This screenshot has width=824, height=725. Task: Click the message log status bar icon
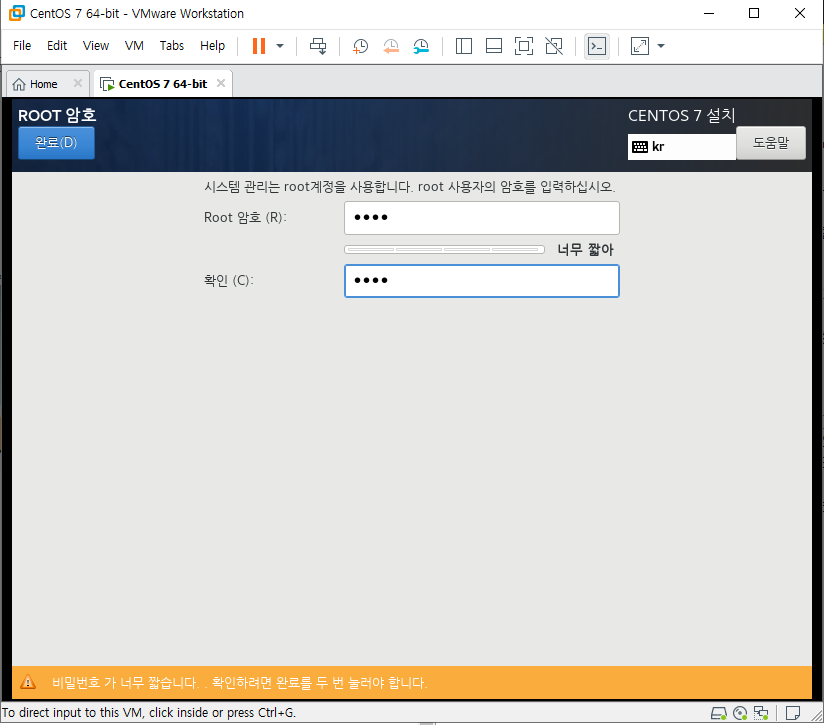[792, 713]
